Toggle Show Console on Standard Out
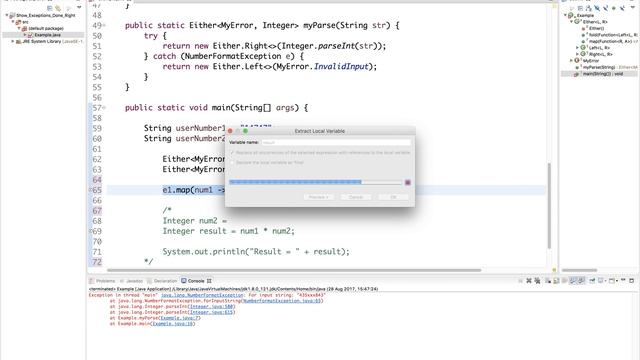 [573, 281]
